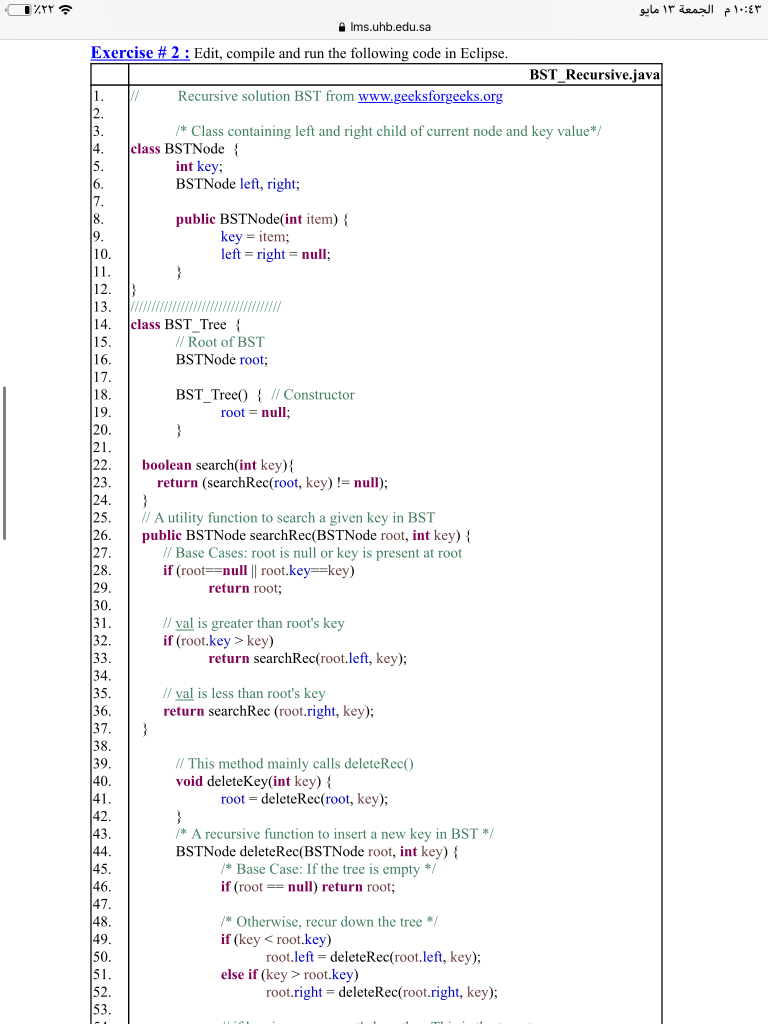Click 'Otherwise, recur down the tree' comment
The height and width of the screenshot is (1024, 768).
click(329, 922)
